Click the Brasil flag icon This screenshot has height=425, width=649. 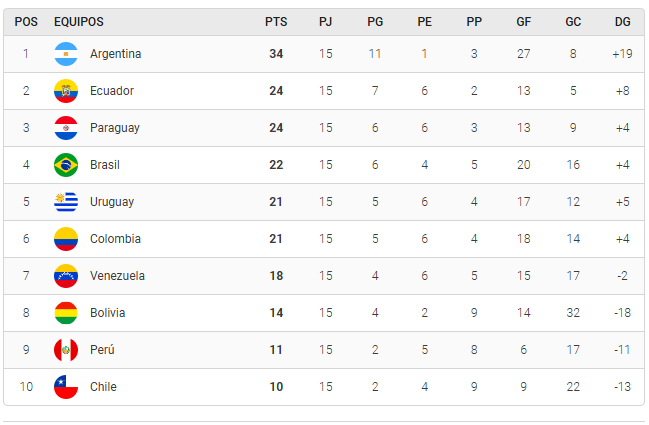coord(66,165)
